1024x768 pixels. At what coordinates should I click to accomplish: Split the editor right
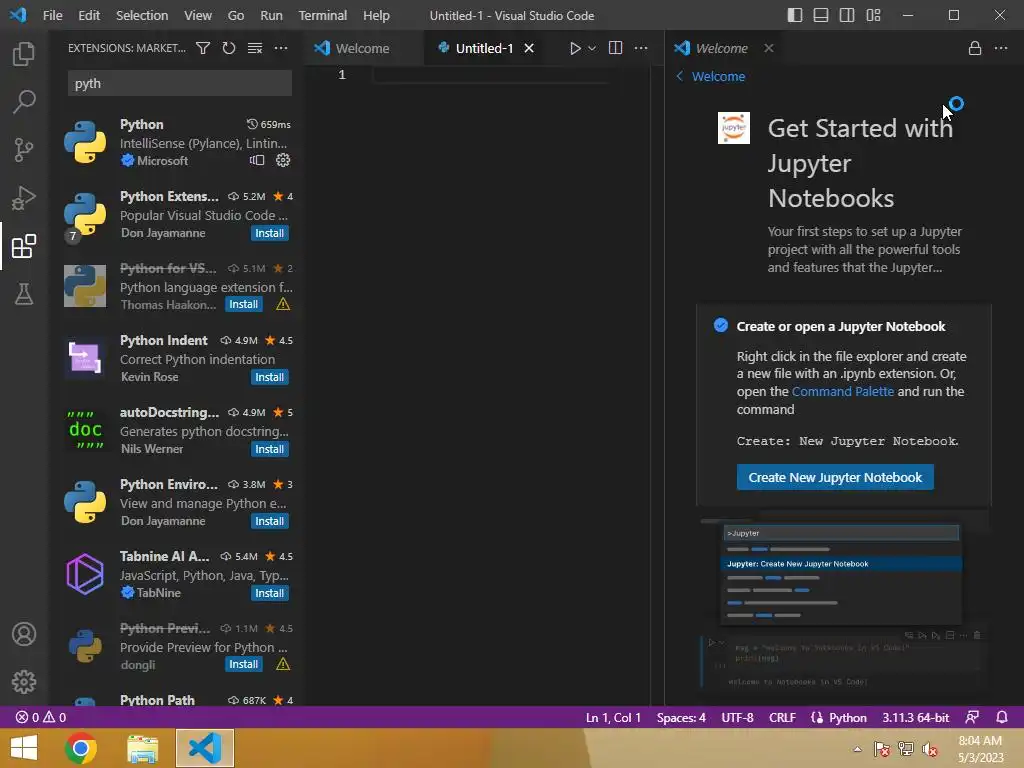615,48
